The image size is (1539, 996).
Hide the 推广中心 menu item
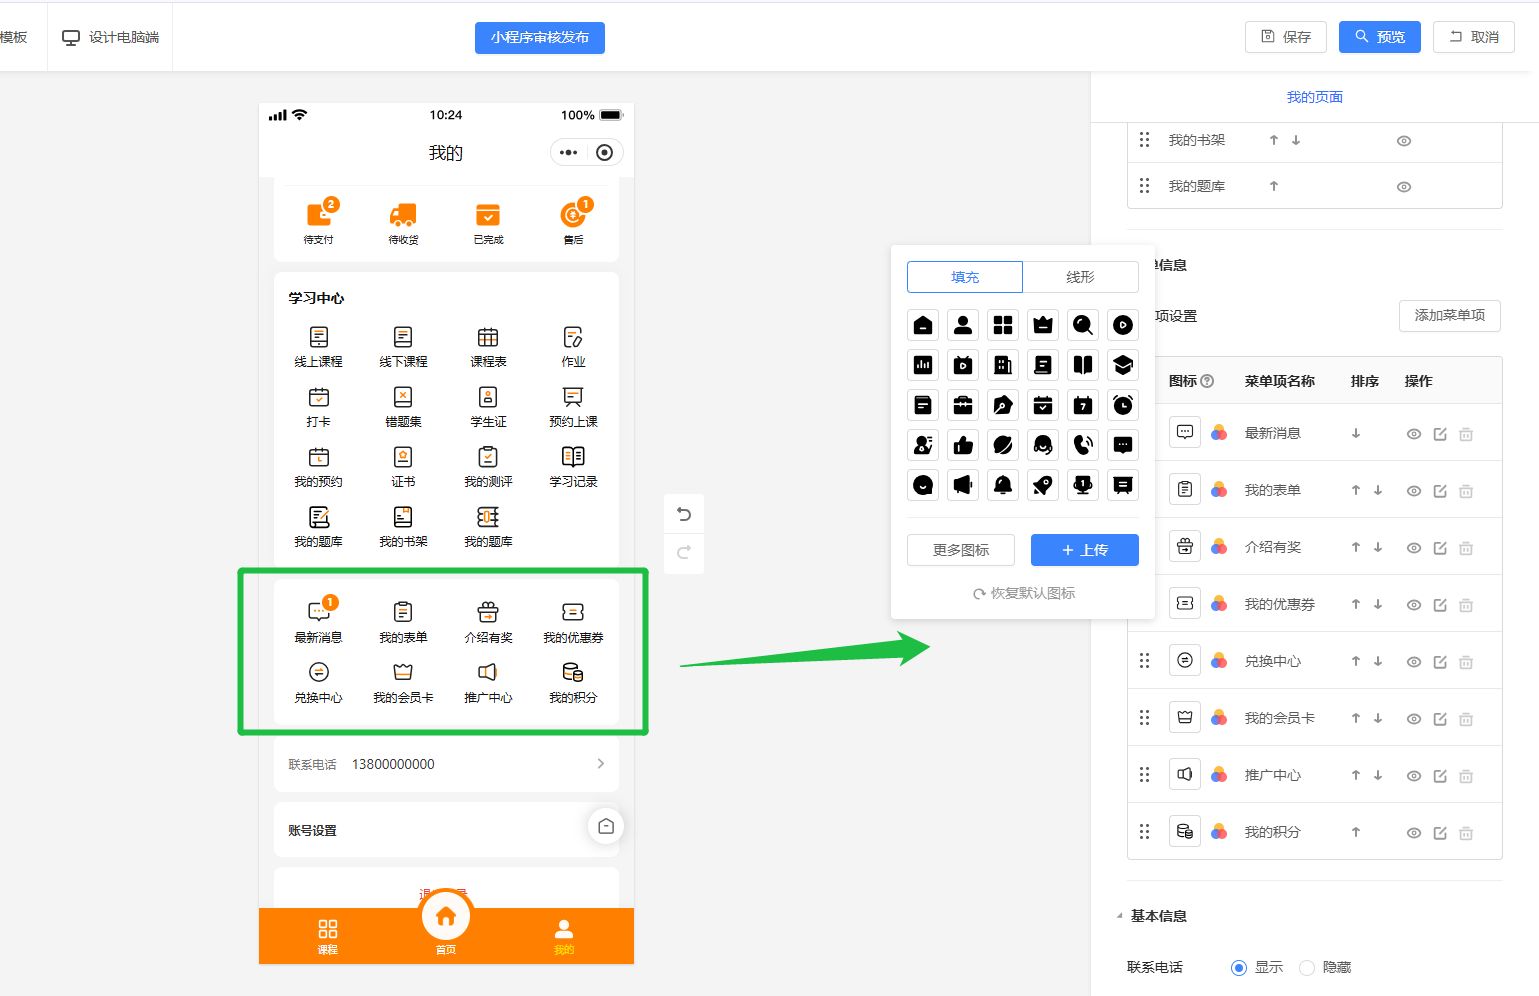click(1414, 776)
